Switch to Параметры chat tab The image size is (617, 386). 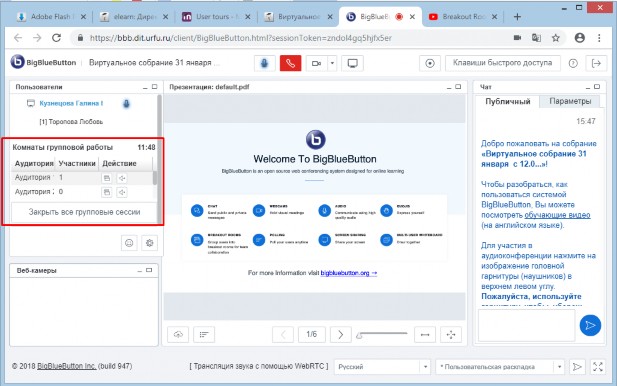coord(570,101)
